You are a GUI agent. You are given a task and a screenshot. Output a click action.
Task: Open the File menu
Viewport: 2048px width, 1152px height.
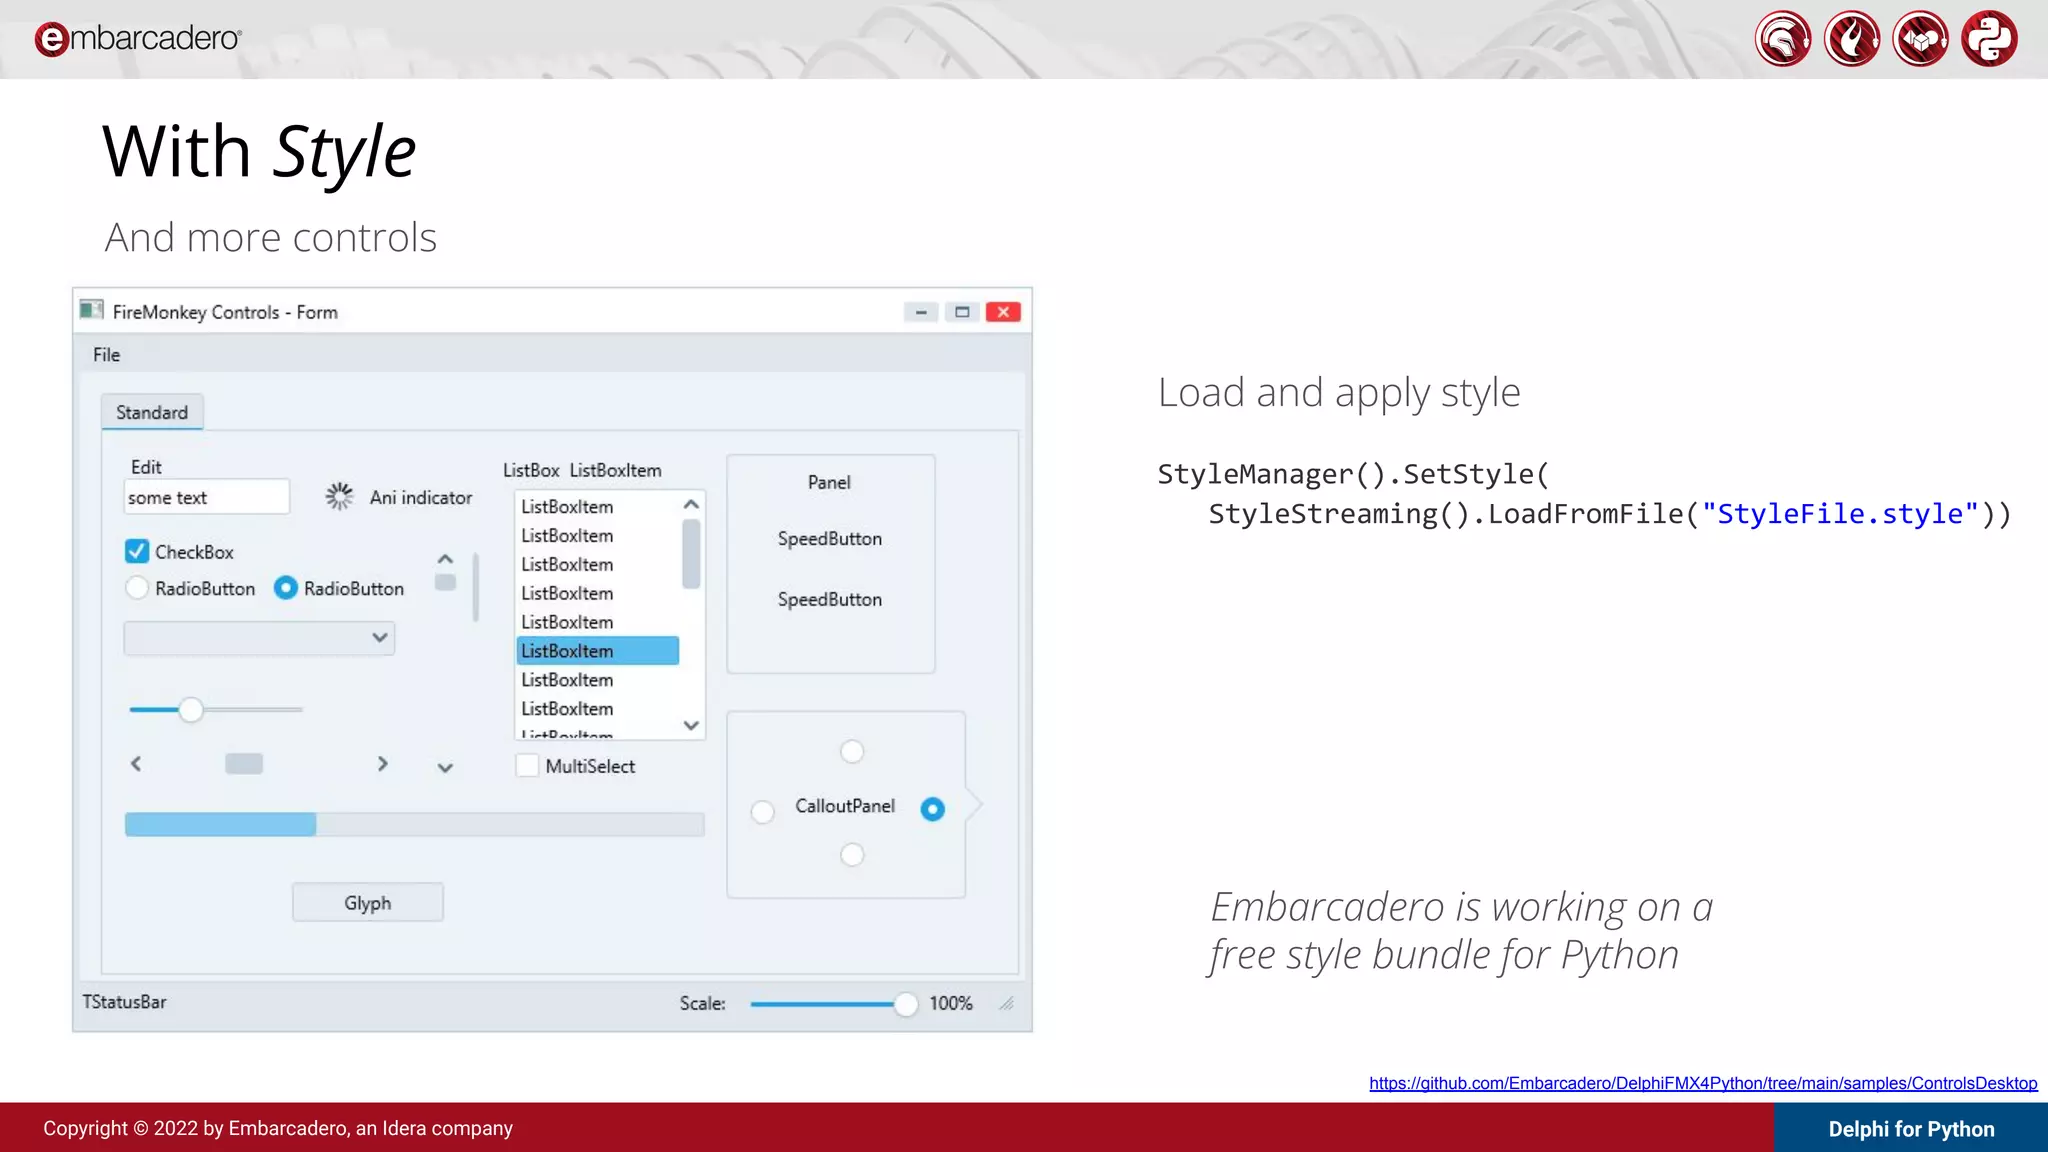(106, 354)
